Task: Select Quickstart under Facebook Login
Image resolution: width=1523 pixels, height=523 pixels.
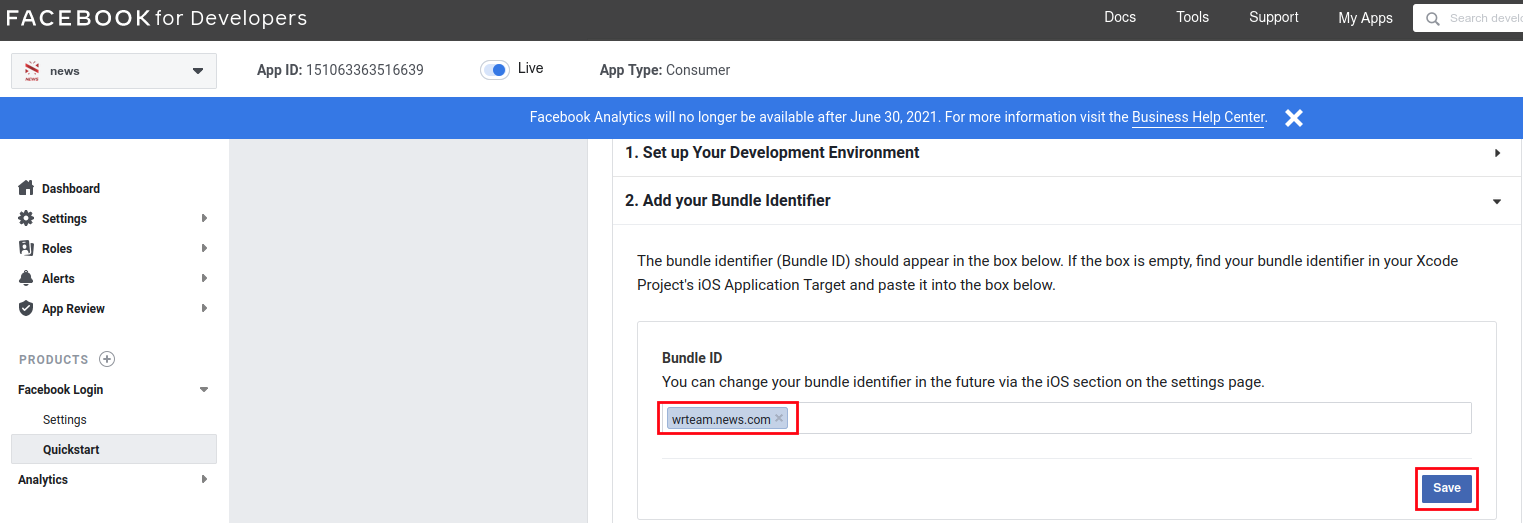Action: [x=71, y=450]
